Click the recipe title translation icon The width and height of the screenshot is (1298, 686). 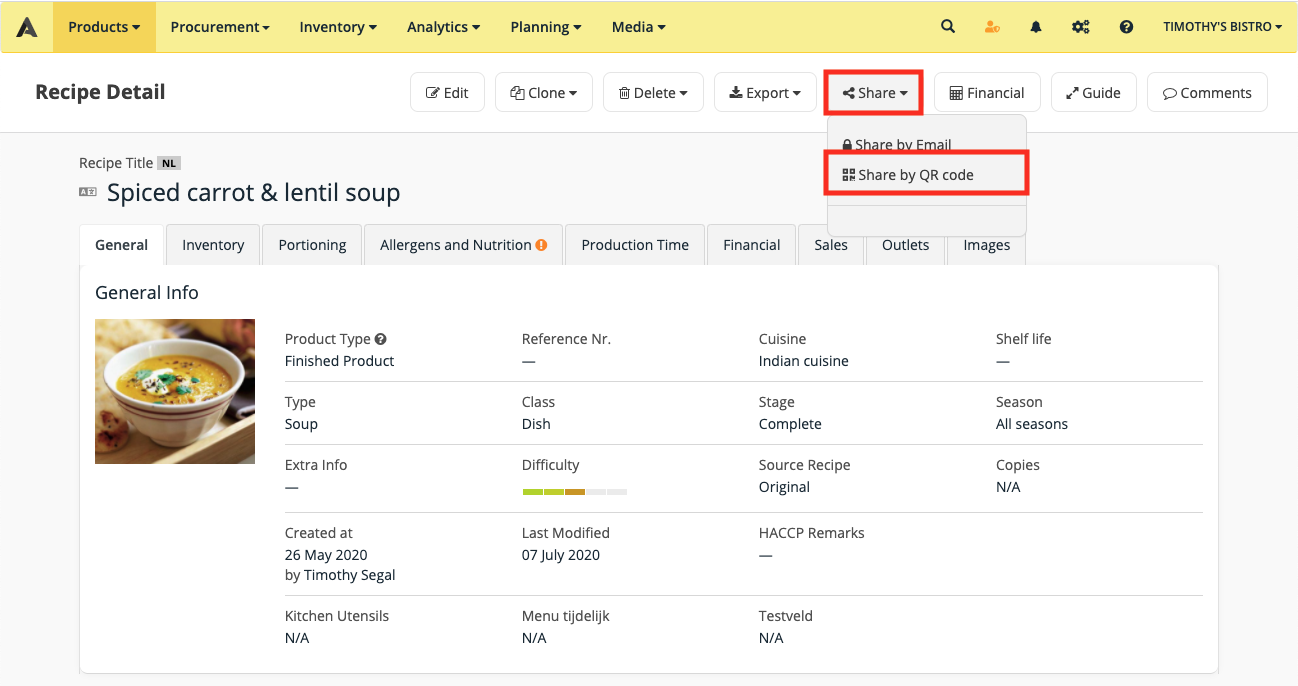pos(88,192)
